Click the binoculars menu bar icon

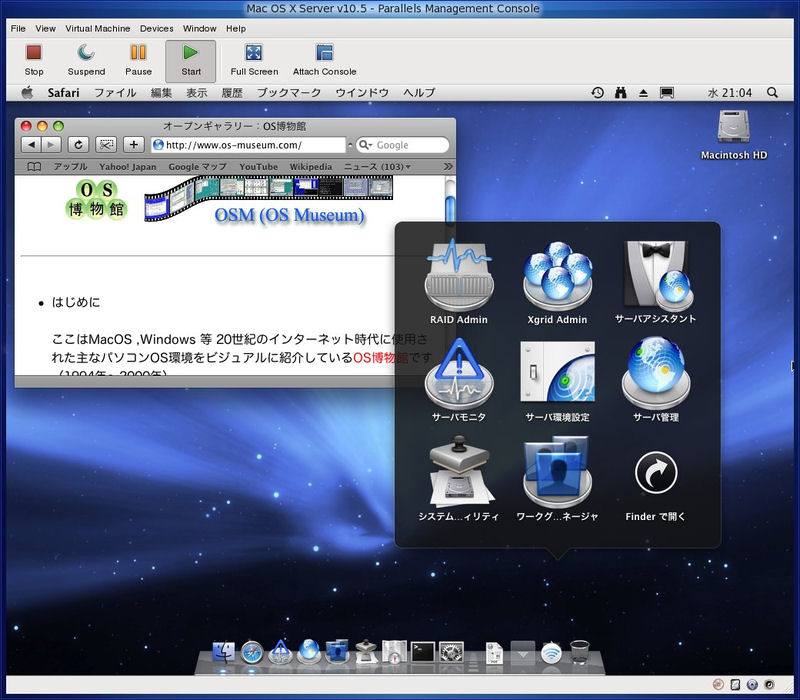pos(620,92)
